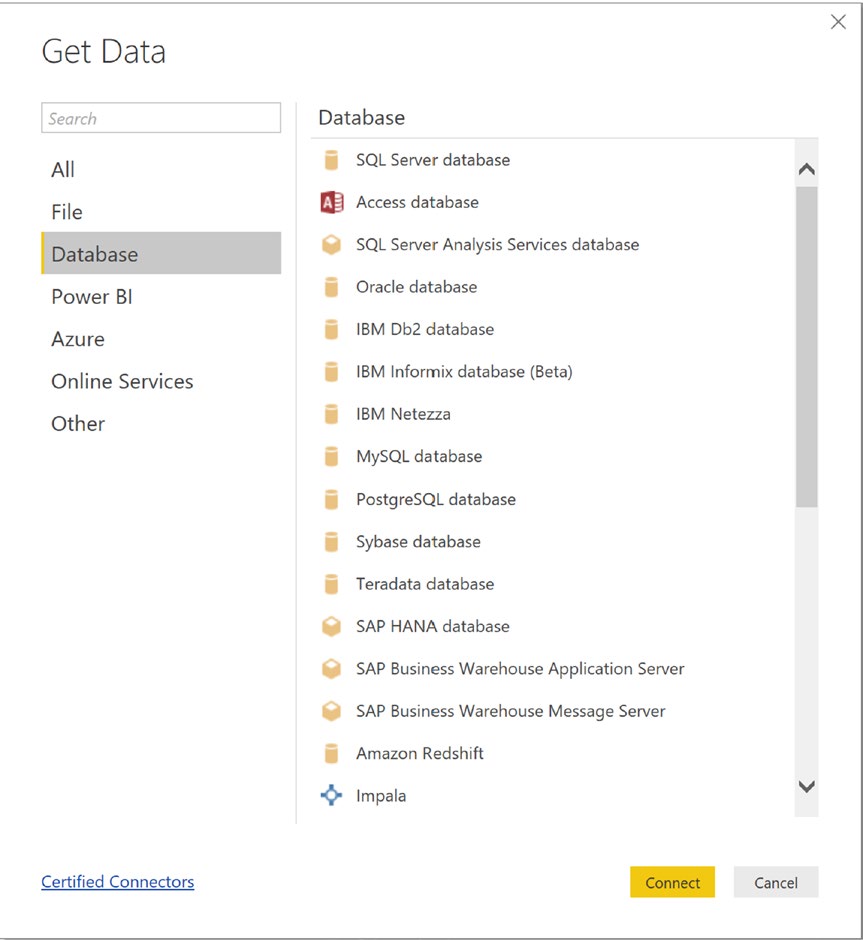Open the Certified Connectors link
Image resolution: width=863 pixels, height=940 pixels.
coord(117,882)
